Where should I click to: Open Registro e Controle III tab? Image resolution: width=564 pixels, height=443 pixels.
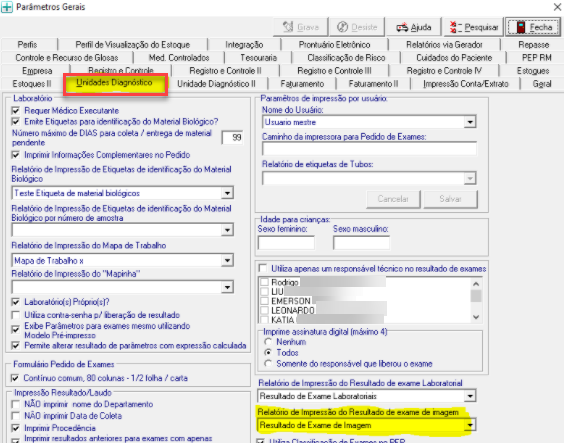click(334, 71)
